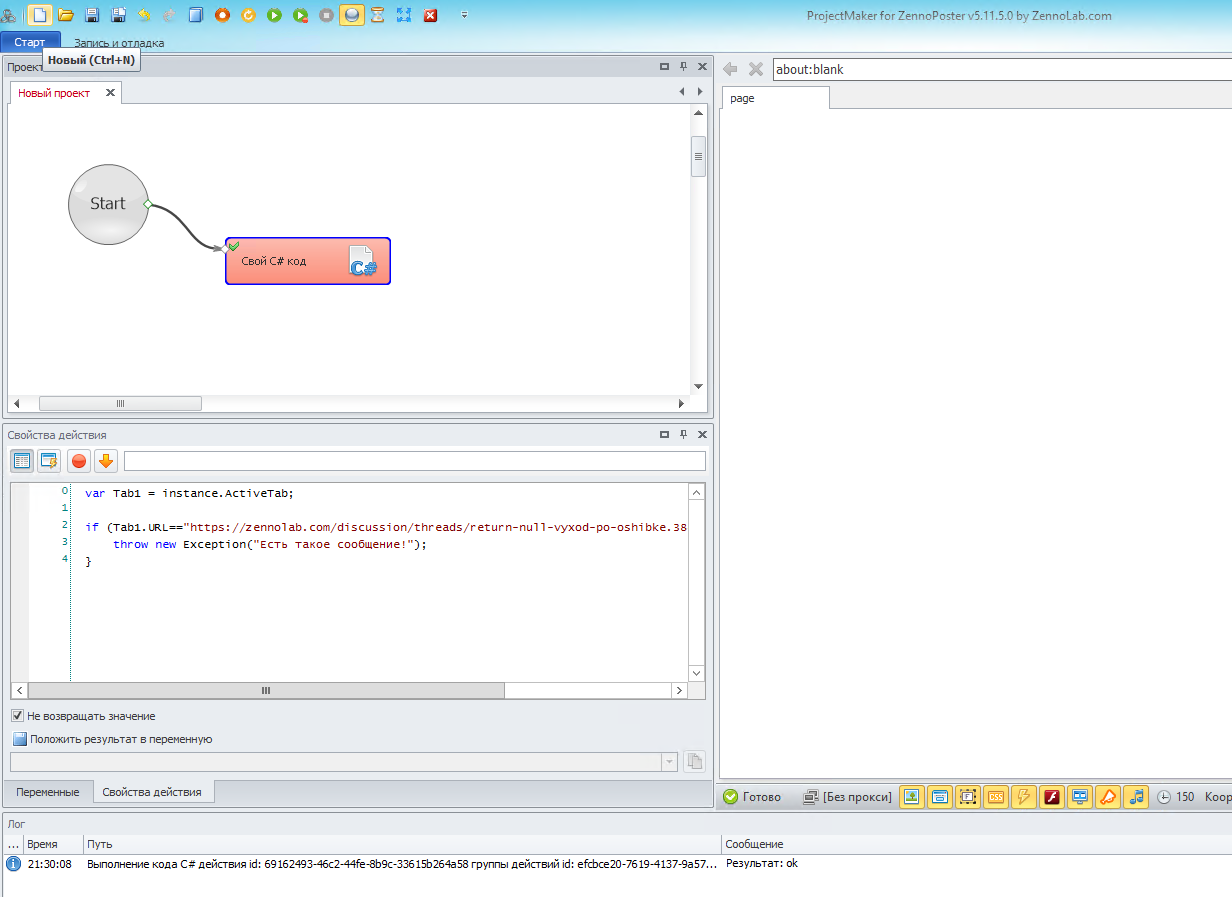The image size is (1232, 897).
Task: Click the green play icon with red dot
Action: coord(300,15)
